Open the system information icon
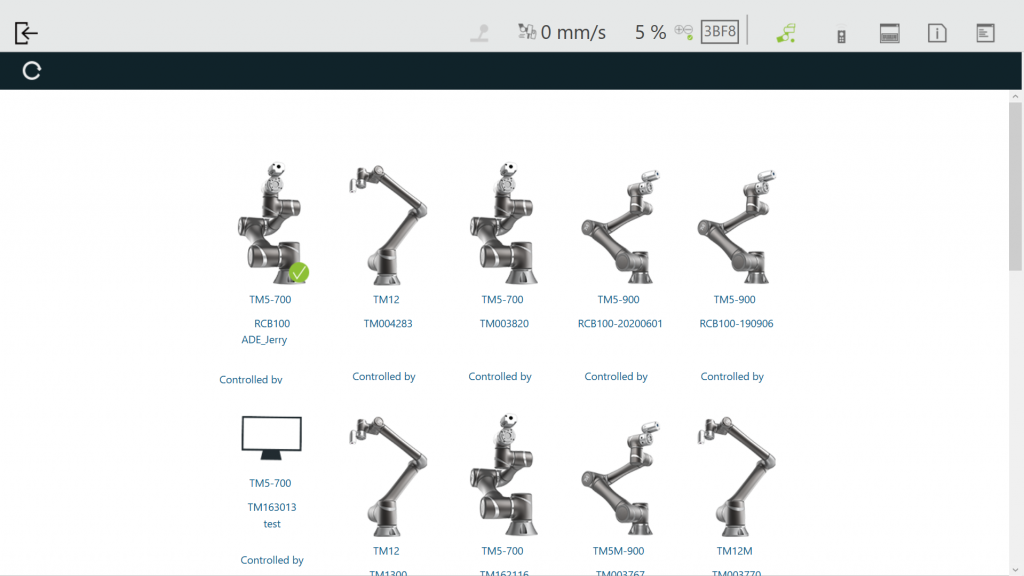 click(x=937, y=33)
